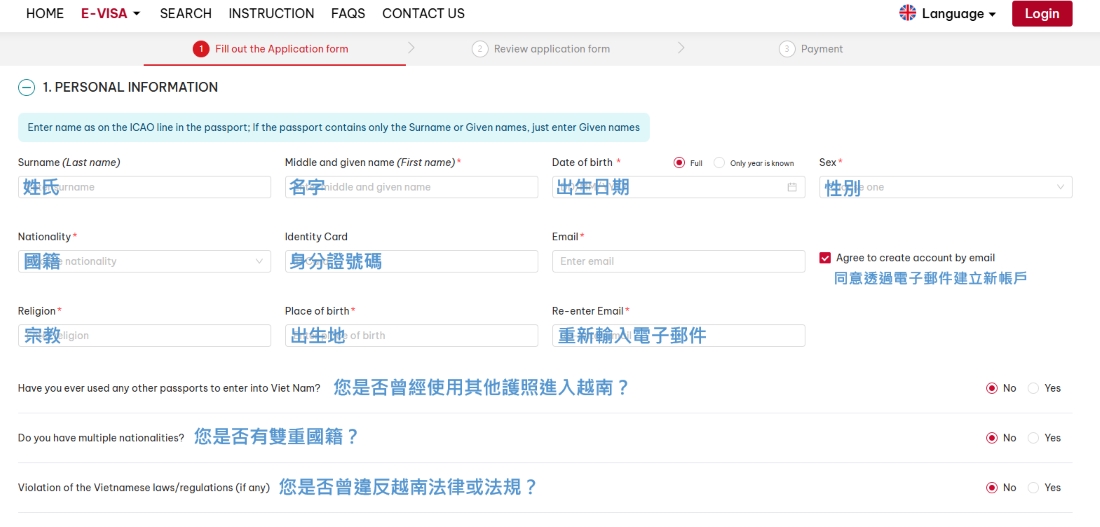Click the Religion input field
Viewport: 1100px width, 527px height.
144,335
